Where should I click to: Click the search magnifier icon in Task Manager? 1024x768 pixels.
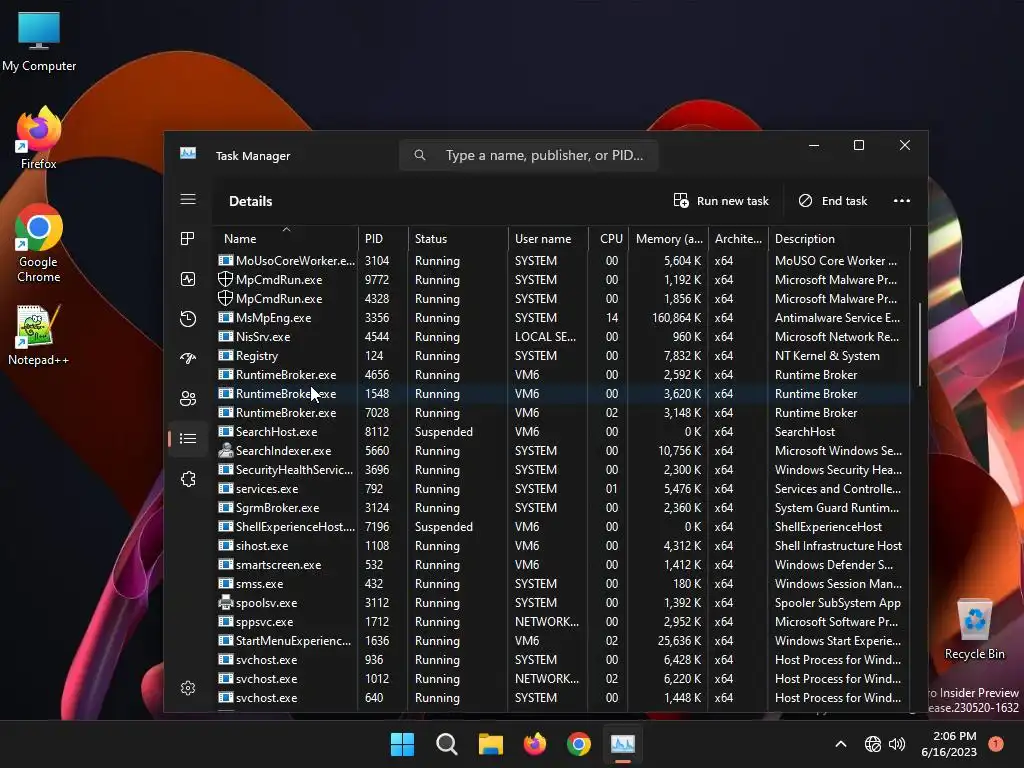[x=420, y=155]
